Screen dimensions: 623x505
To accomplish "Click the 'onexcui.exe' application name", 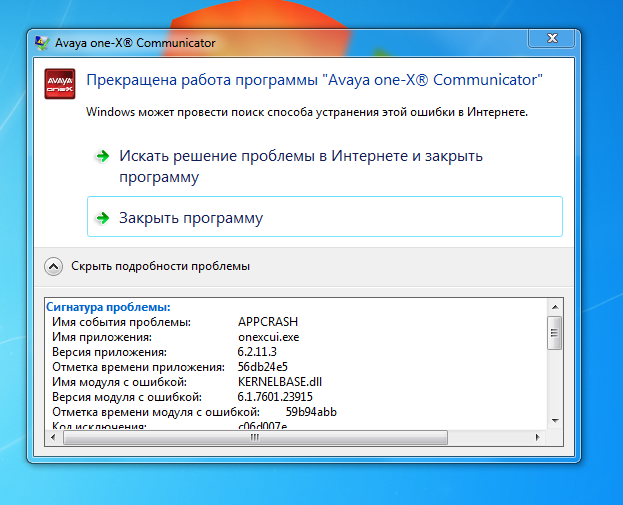I will coord(269,337).
